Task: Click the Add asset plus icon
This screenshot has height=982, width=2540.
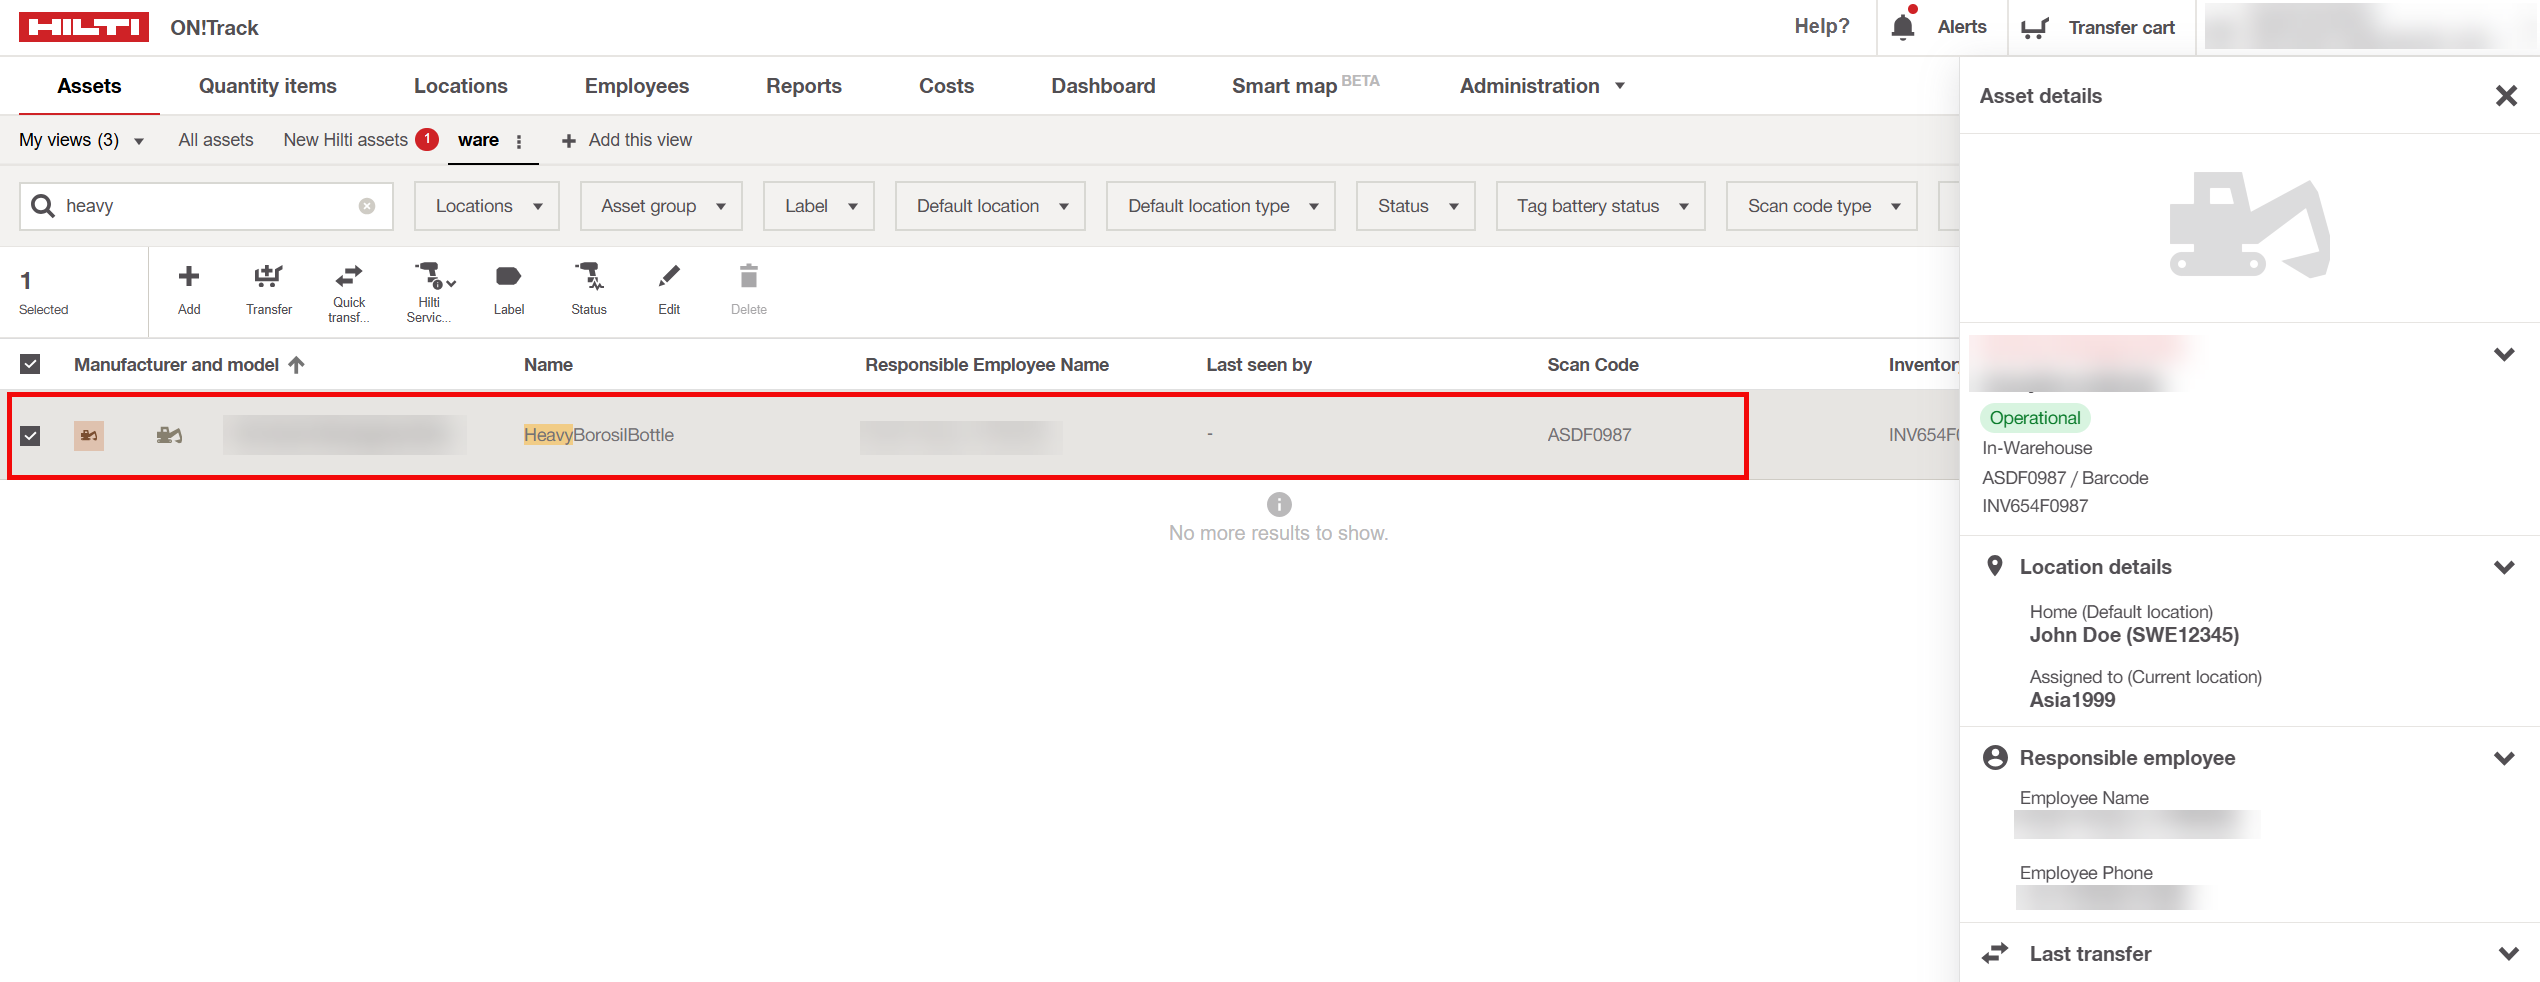Action: (x=188, y=277)
